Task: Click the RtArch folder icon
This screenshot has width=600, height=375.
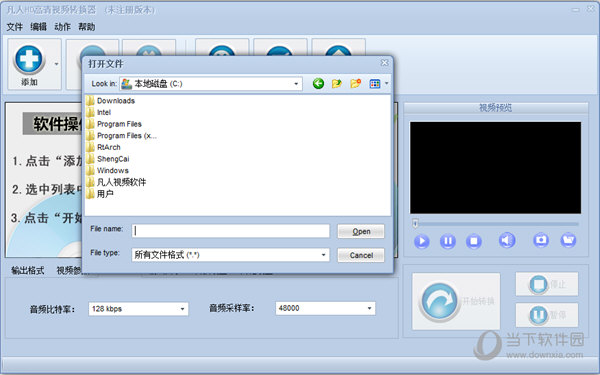Action: click(x=90, y=147)
